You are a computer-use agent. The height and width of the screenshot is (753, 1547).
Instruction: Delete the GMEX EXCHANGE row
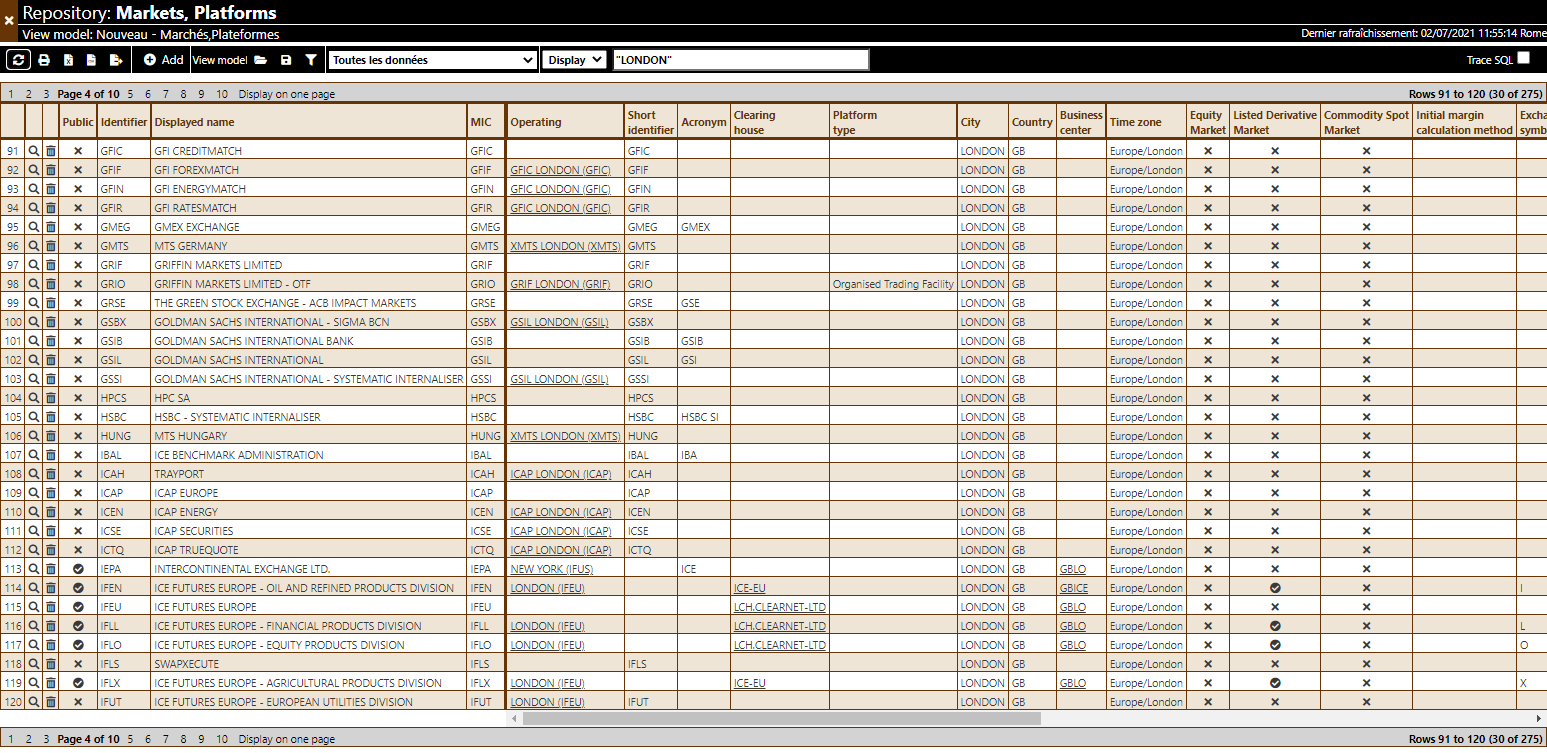(x=51, y=227)
